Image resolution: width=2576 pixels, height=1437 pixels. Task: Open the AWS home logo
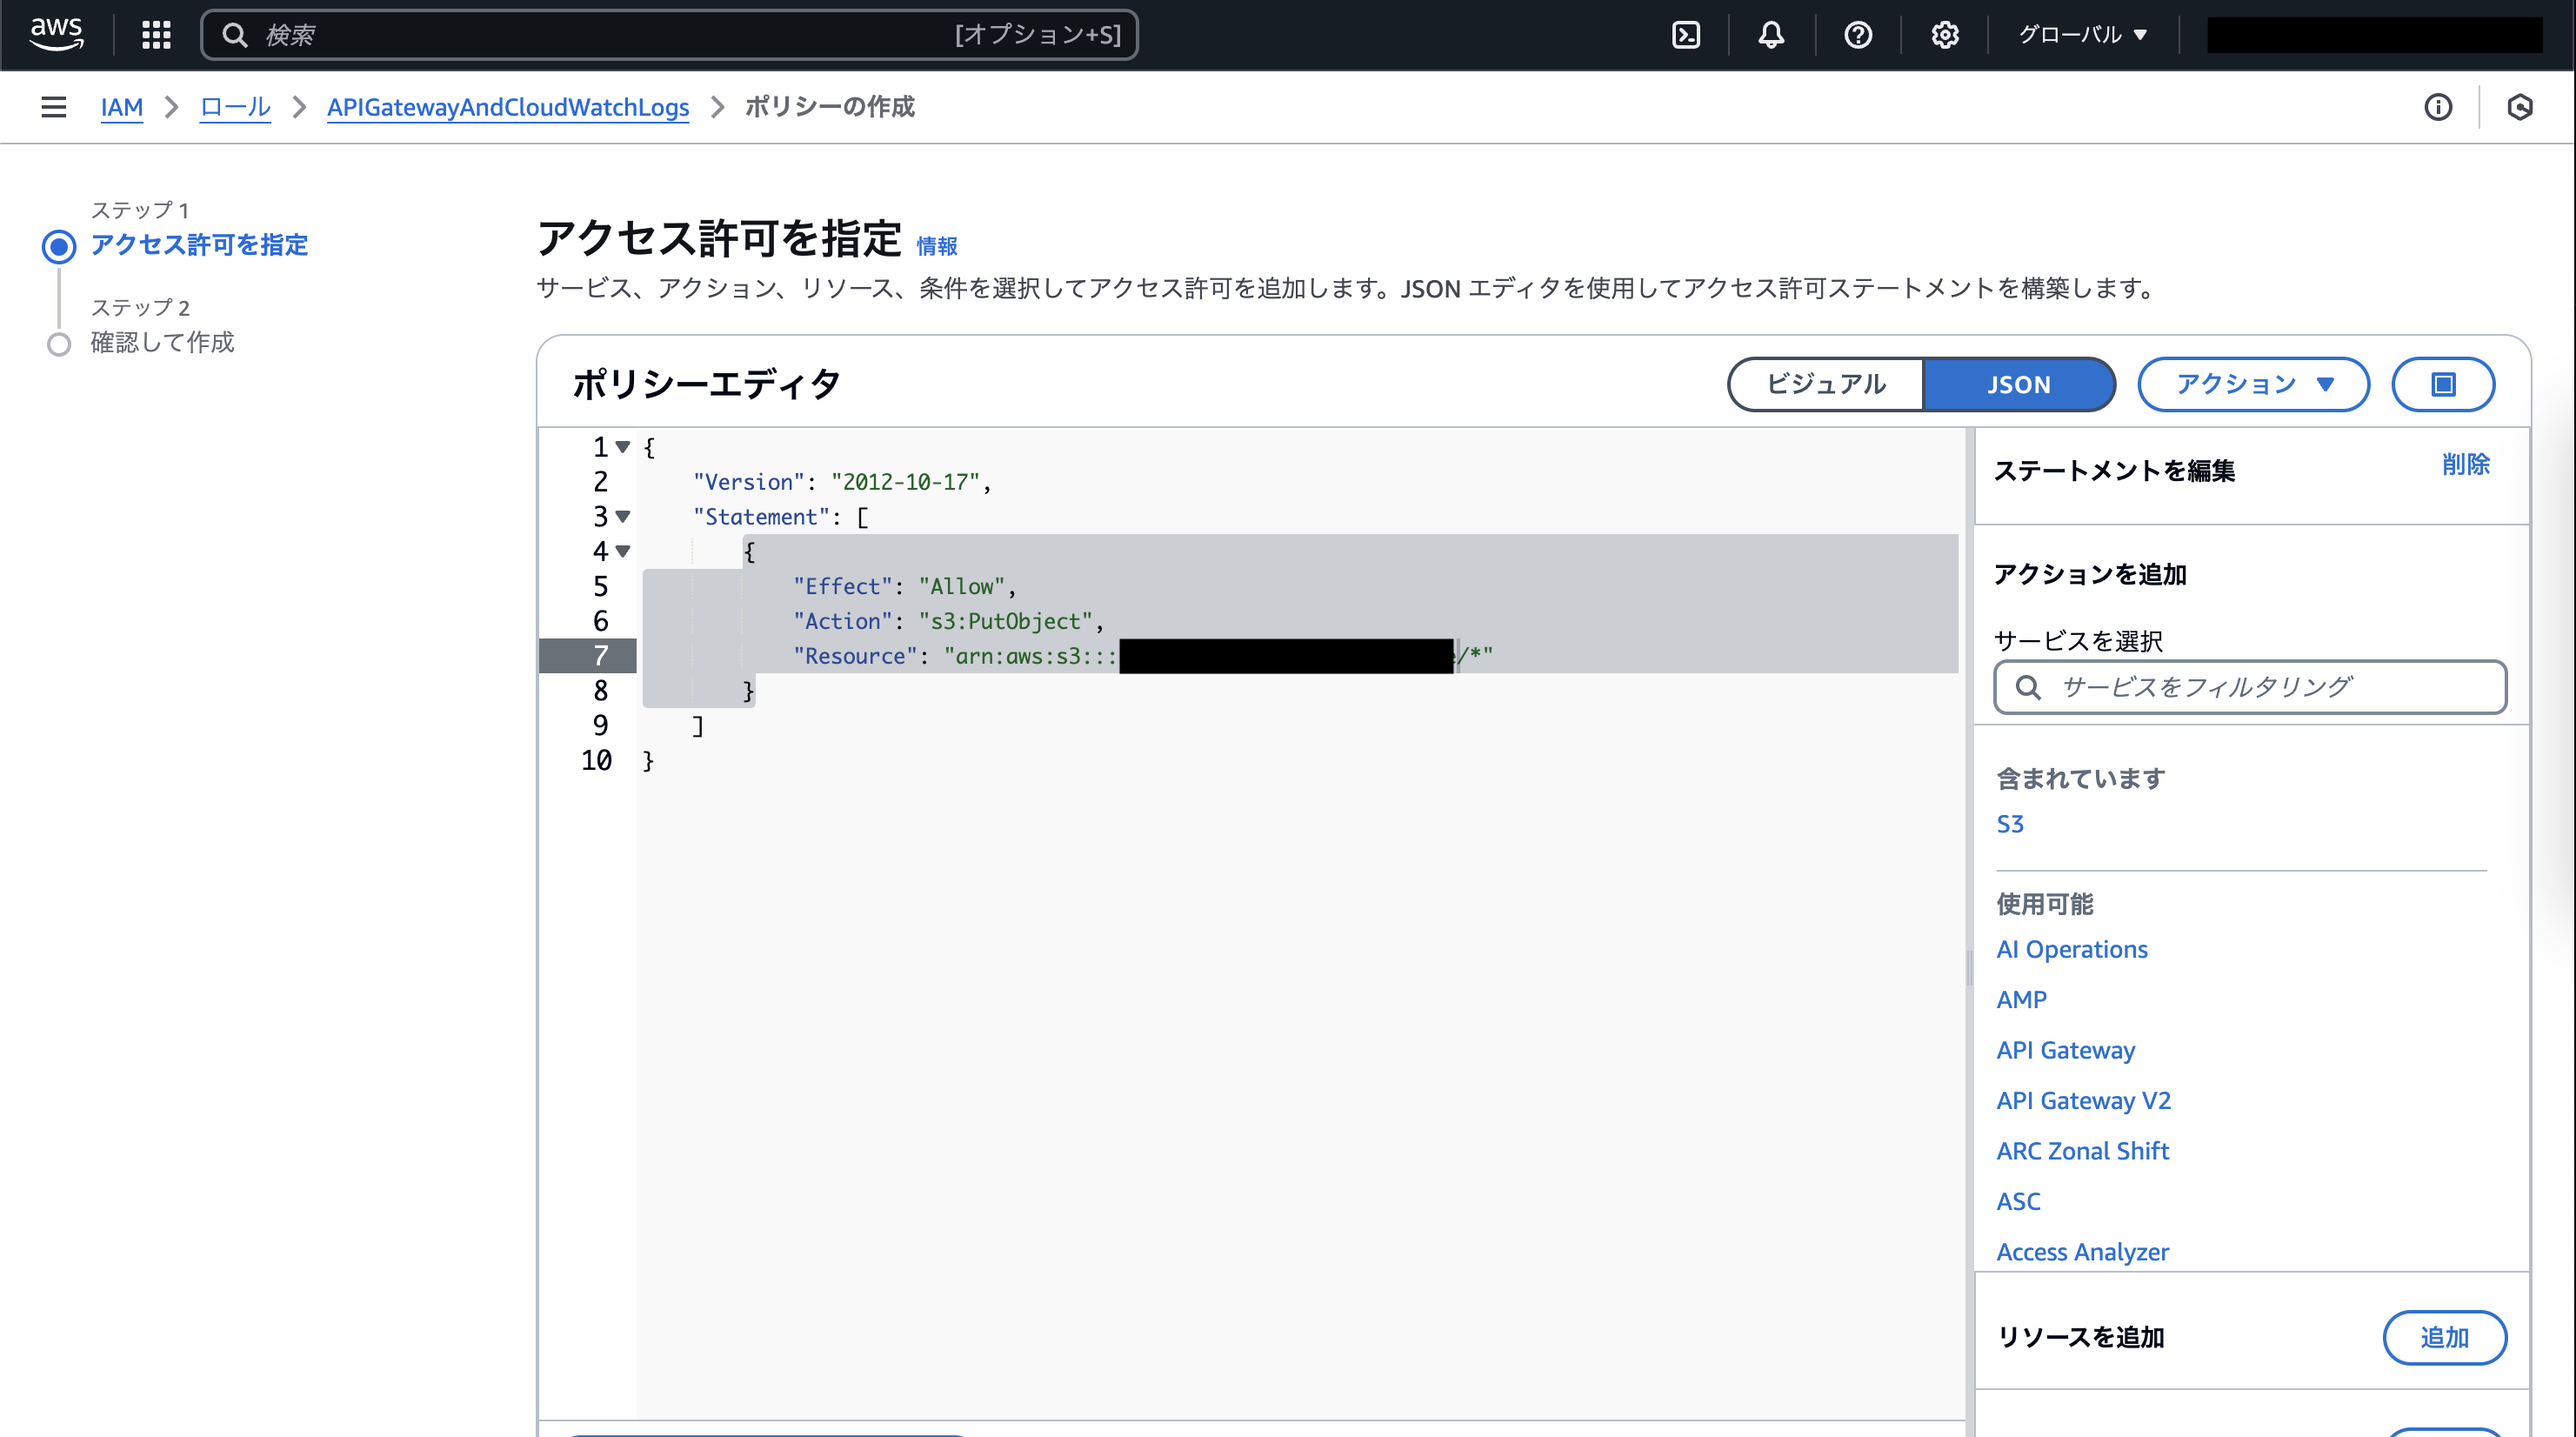pos(56,35)
